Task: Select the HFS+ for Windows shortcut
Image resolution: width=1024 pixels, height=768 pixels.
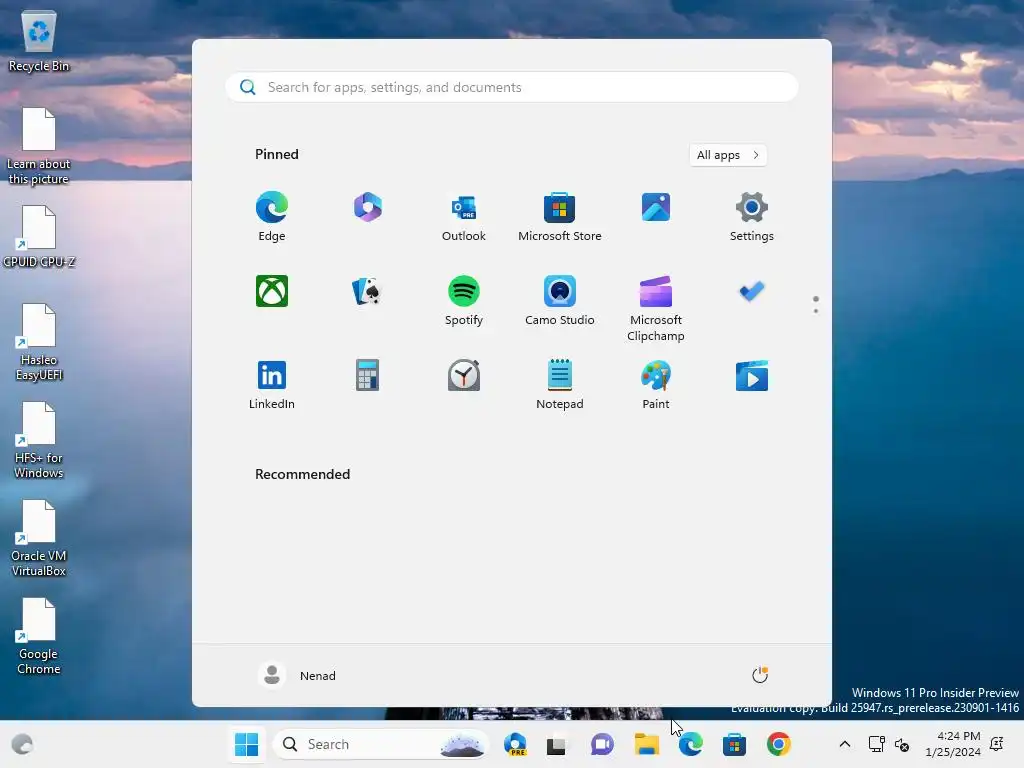Action: point(39,440)
